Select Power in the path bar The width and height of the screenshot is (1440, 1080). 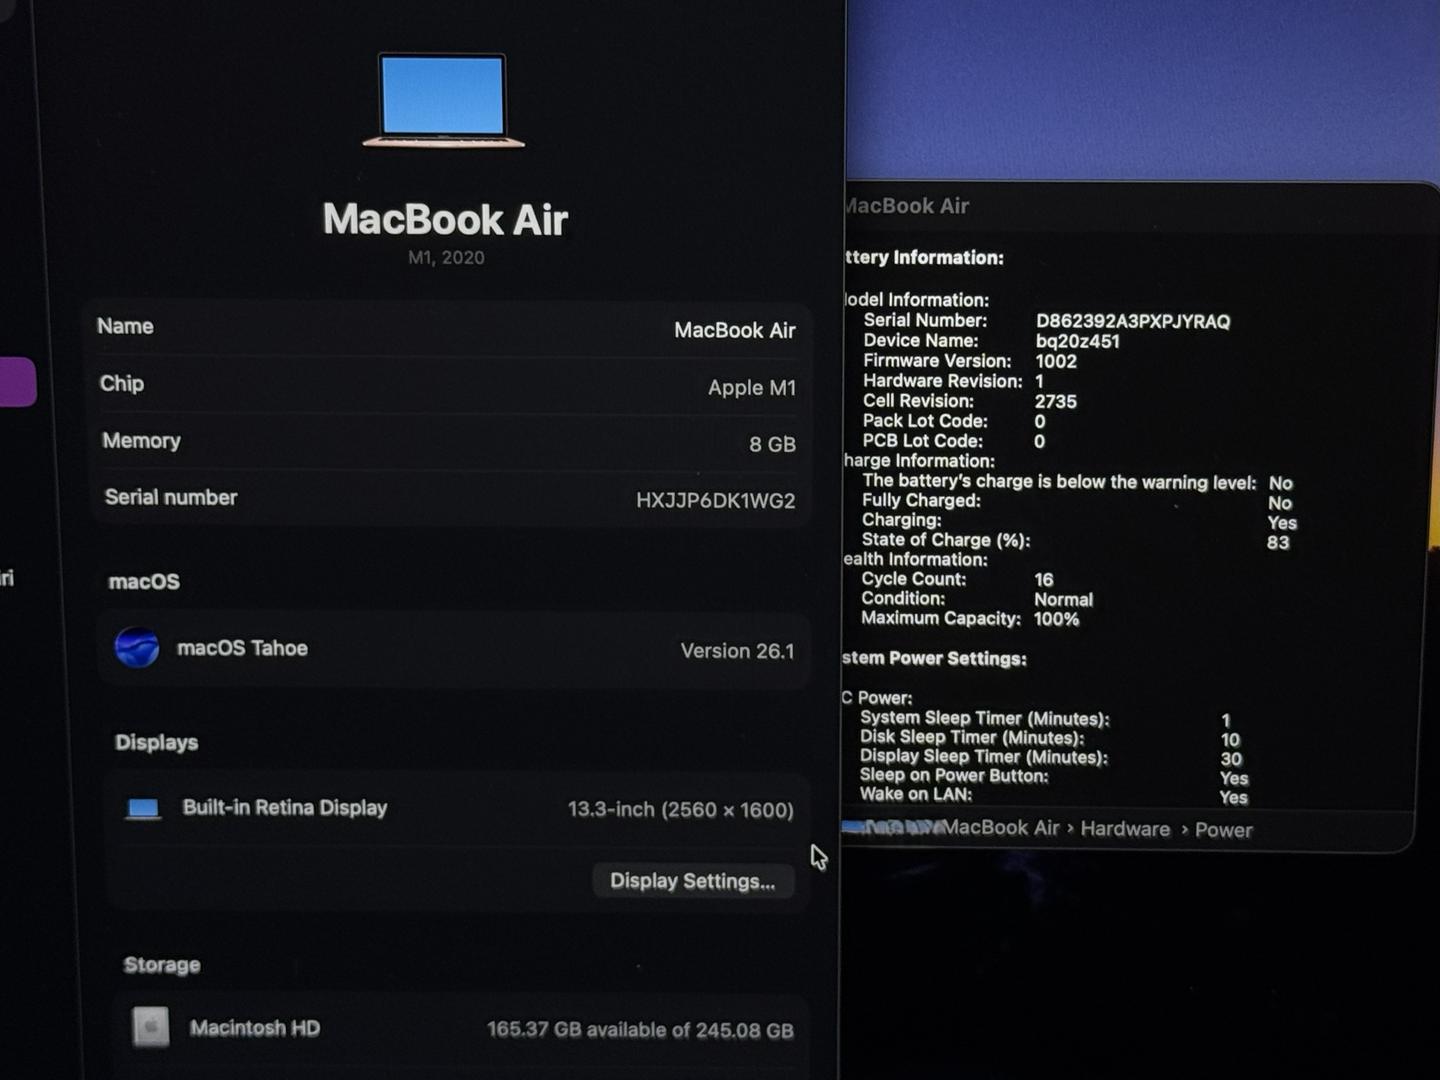1223,830
